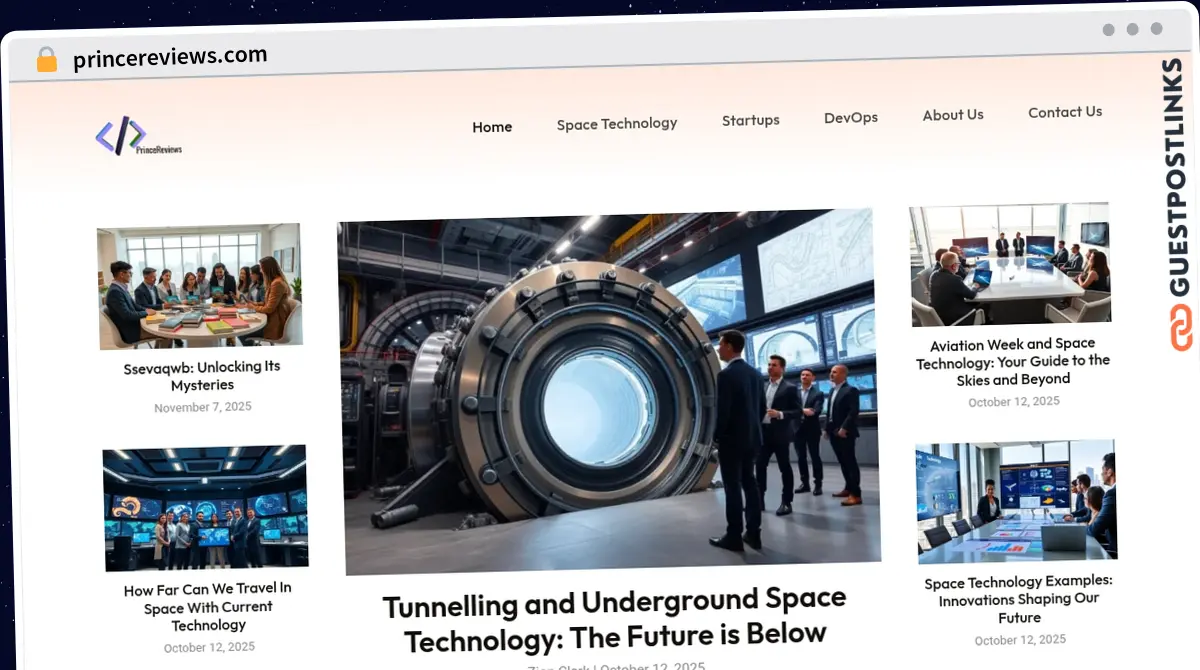Open How Far Can We Travel article
1200x670 pixels.
click(x=208, y=607)
